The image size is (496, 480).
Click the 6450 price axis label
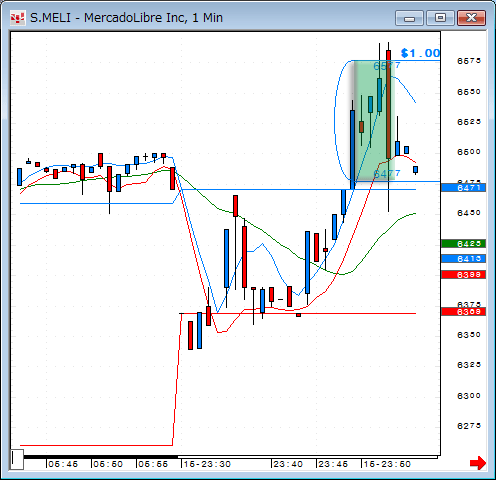(x=469, y=213)
